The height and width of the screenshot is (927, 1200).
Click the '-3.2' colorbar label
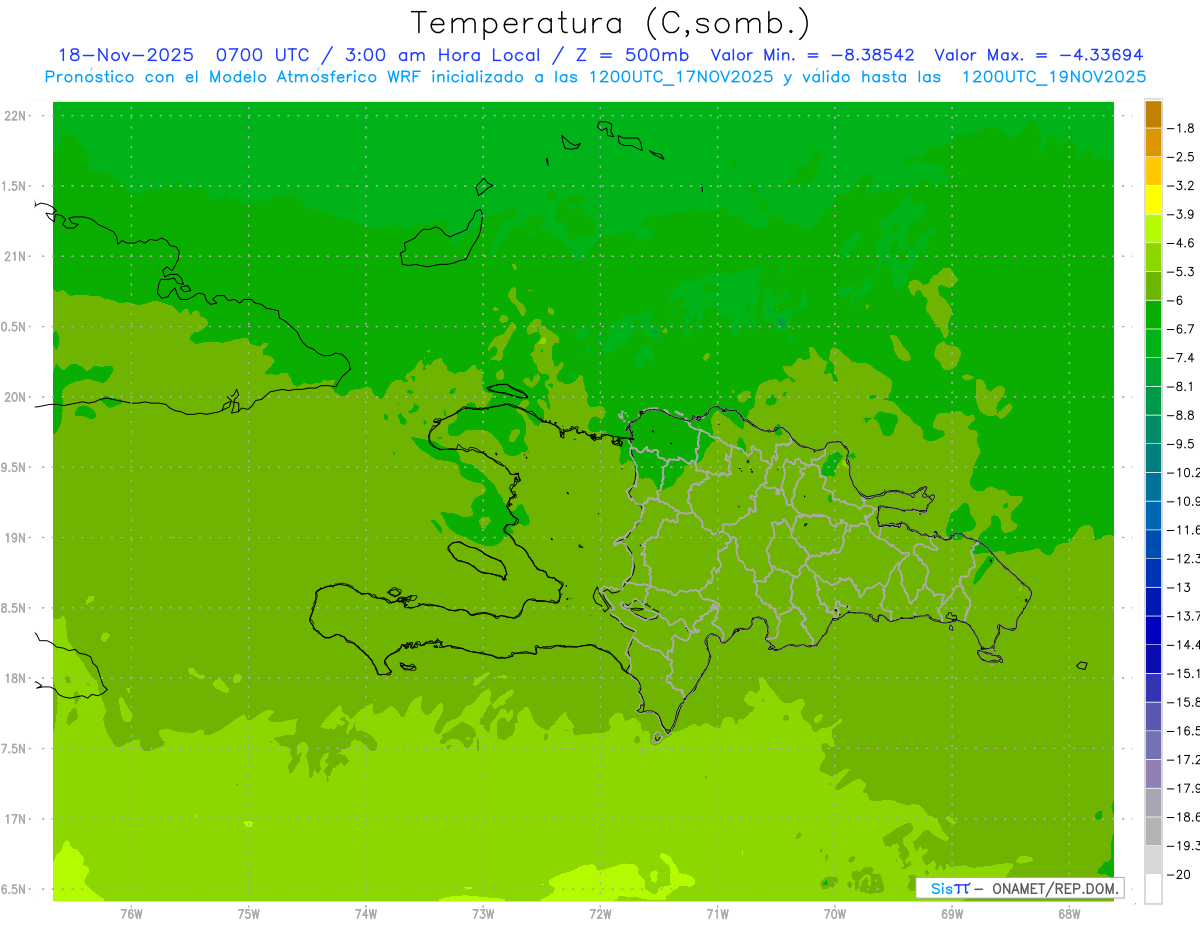point(1181,186)
